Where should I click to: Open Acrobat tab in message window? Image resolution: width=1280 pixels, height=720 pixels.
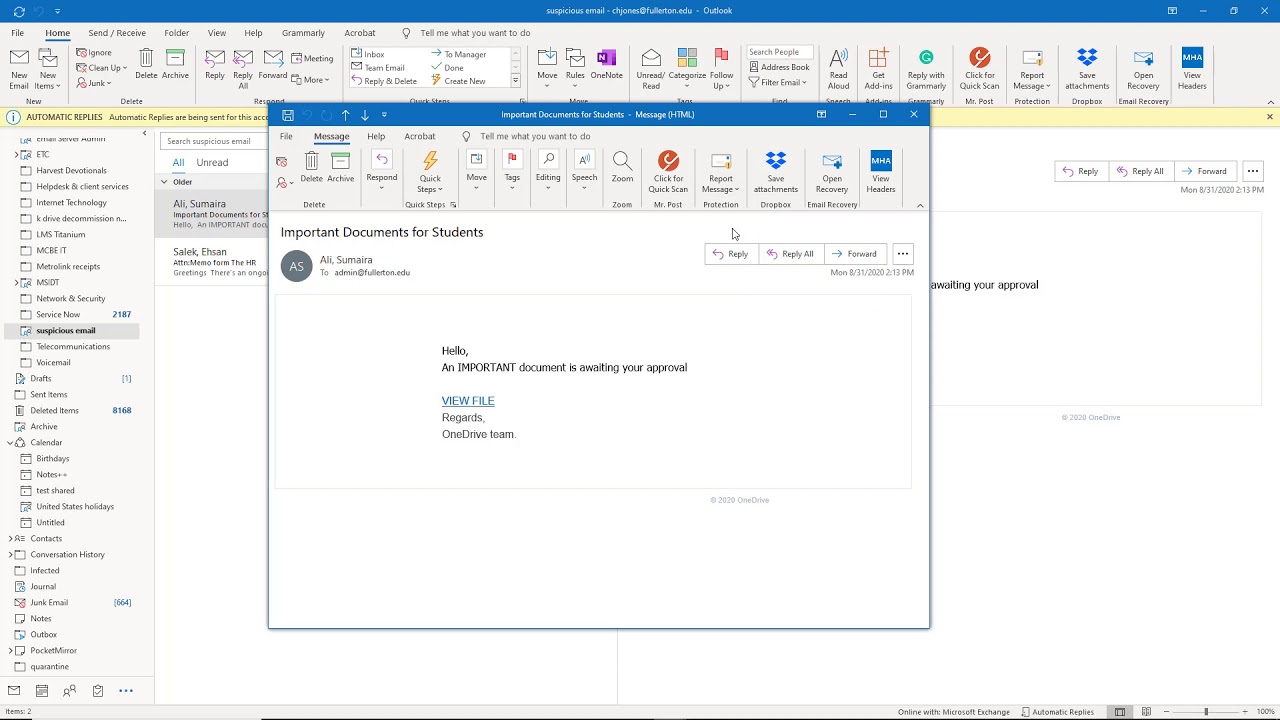pos(420,136)
